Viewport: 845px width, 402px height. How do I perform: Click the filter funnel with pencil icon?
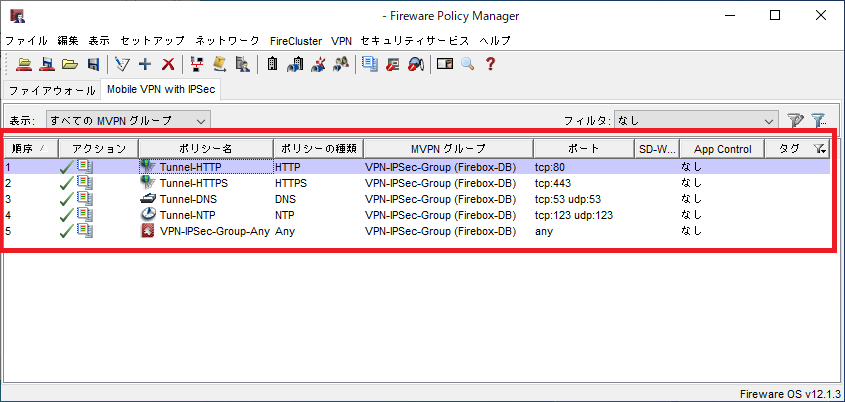coord(794,121)
